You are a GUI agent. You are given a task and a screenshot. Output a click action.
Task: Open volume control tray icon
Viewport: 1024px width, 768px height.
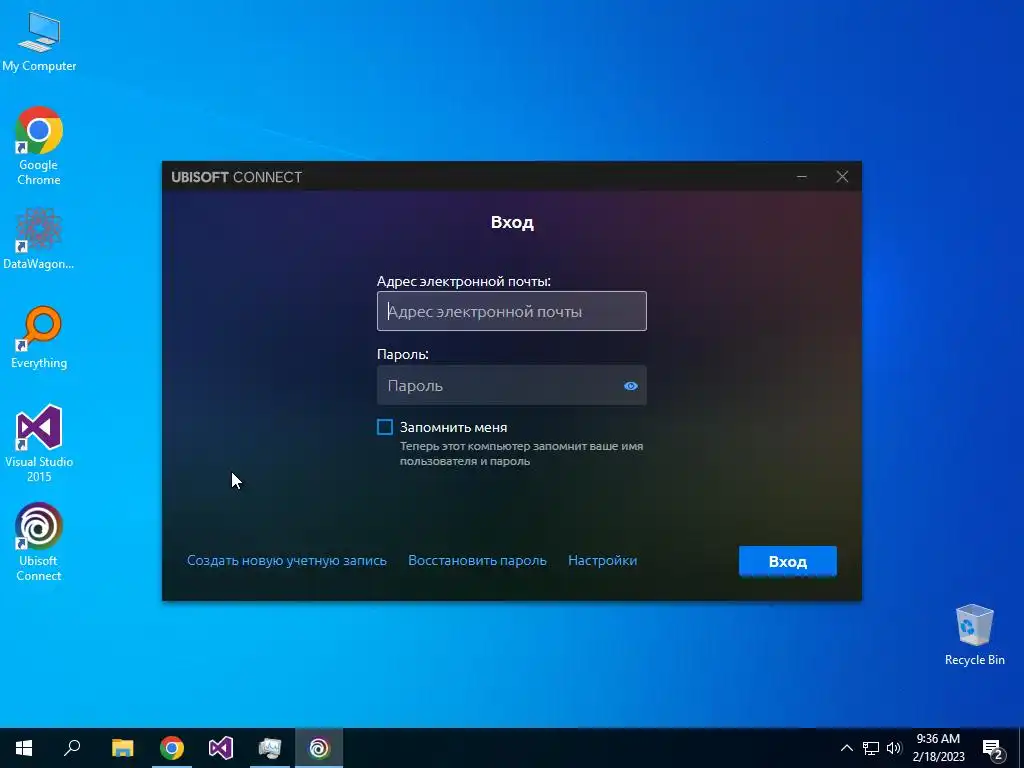[894, 748]
